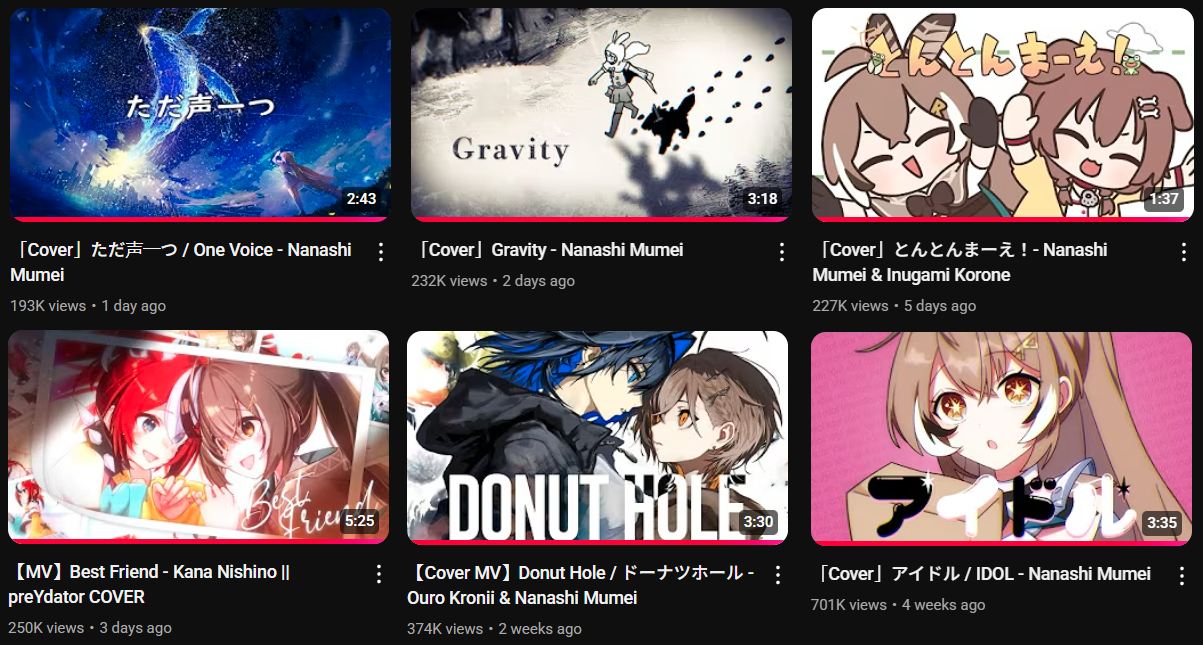Click the 3:30 duration badge on Donut Hole

coord(759,522)
